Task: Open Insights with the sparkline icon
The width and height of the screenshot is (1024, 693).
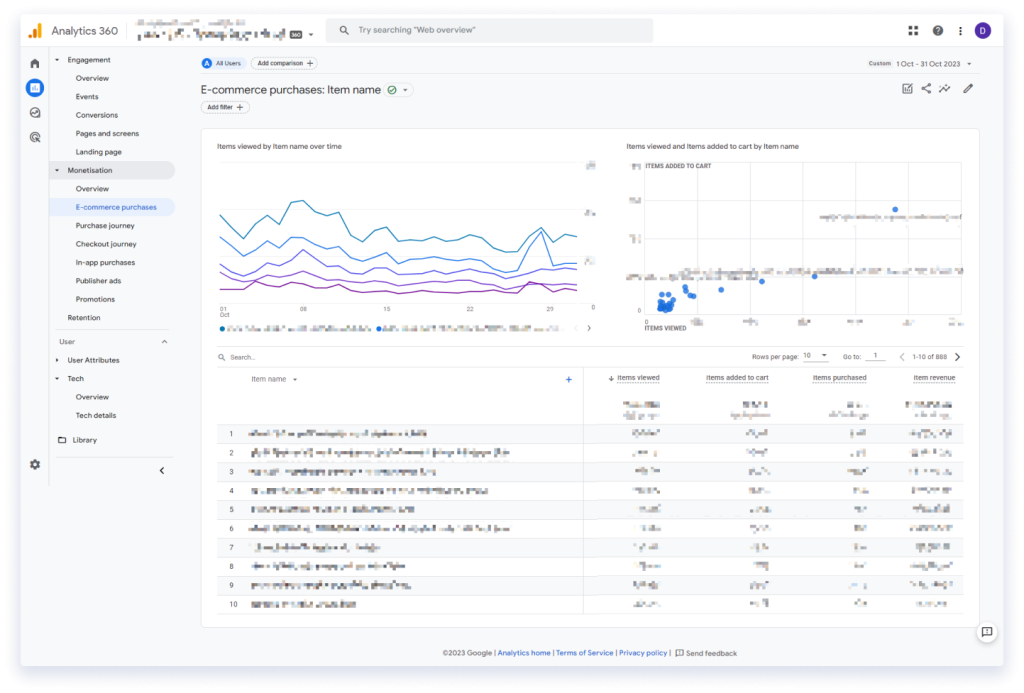Action: pos(944,89)
